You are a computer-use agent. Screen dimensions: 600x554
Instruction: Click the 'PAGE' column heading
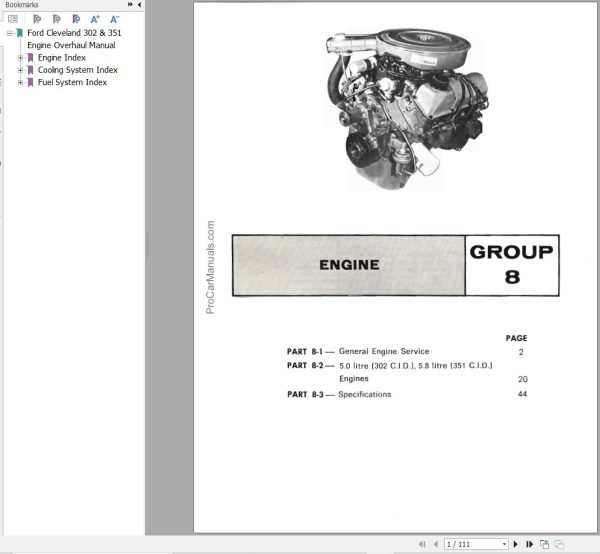[516, 338]
